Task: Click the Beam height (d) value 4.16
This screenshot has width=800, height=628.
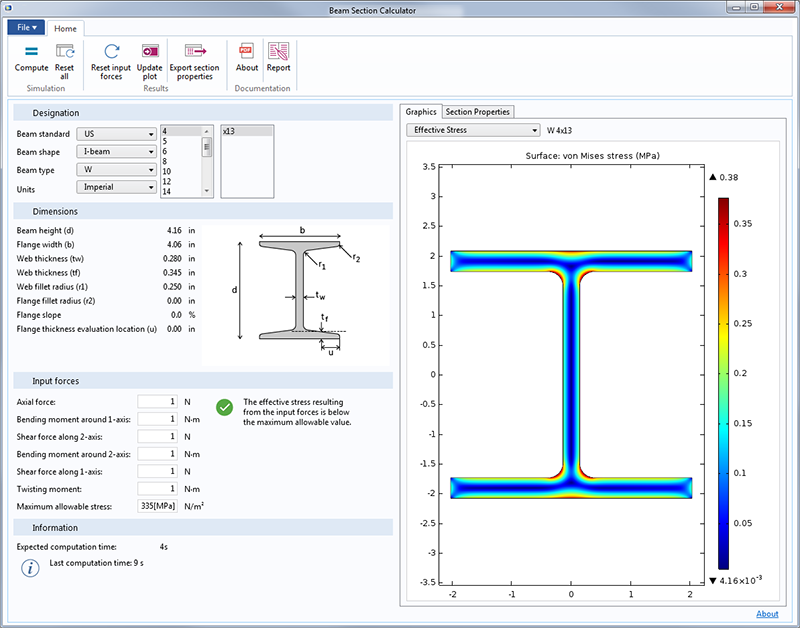Action: click(174, 231)
